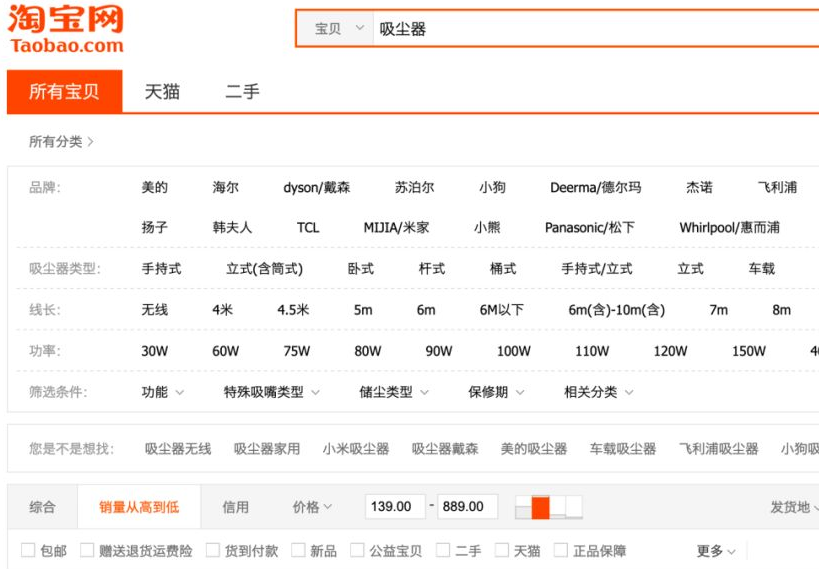The image size is (819, 569).
Task: Select power 150W
Action: click(749, 351)
